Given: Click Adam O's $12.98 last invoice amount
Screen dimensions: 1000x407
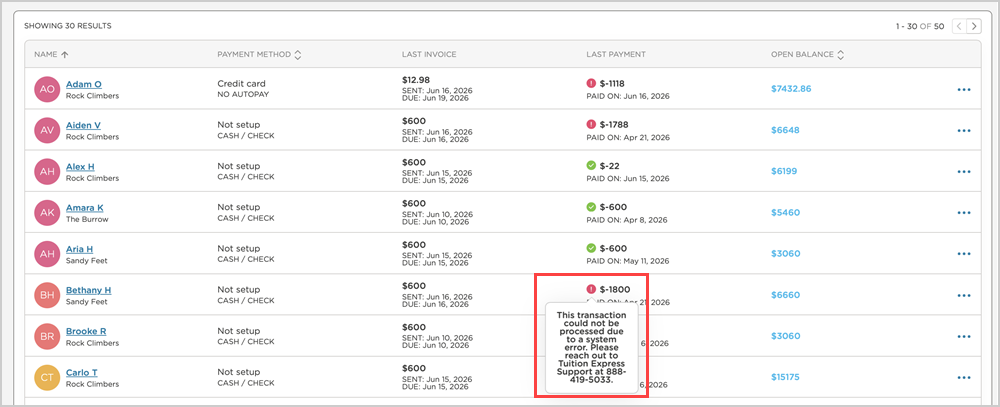Looking at the screenshot, I should pos(416,80).
